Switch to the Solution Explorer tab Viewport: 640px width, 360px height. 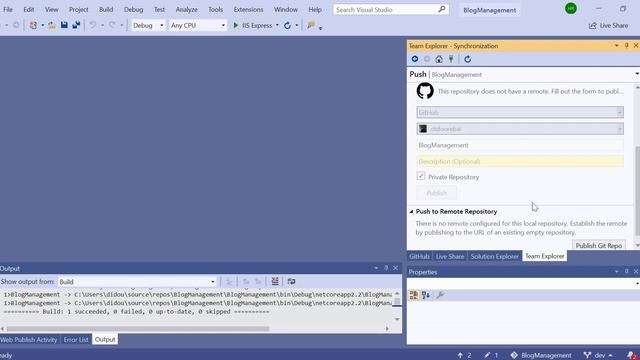494,256
